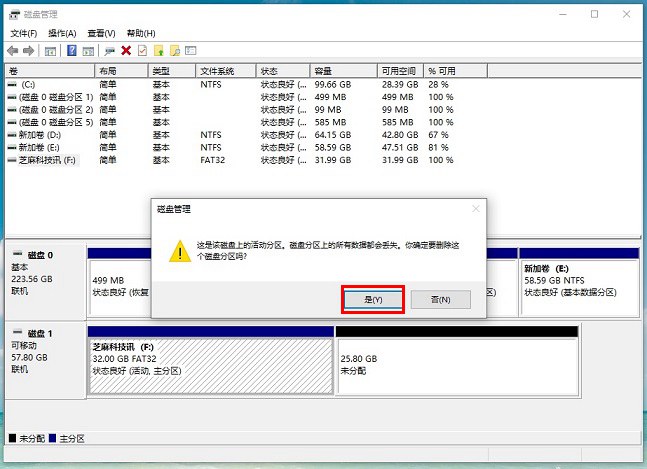The height and width of the screenshot is (469, 647).
Task: Click the yellow warning icon in dialog
Action: (x=177, y=250)
